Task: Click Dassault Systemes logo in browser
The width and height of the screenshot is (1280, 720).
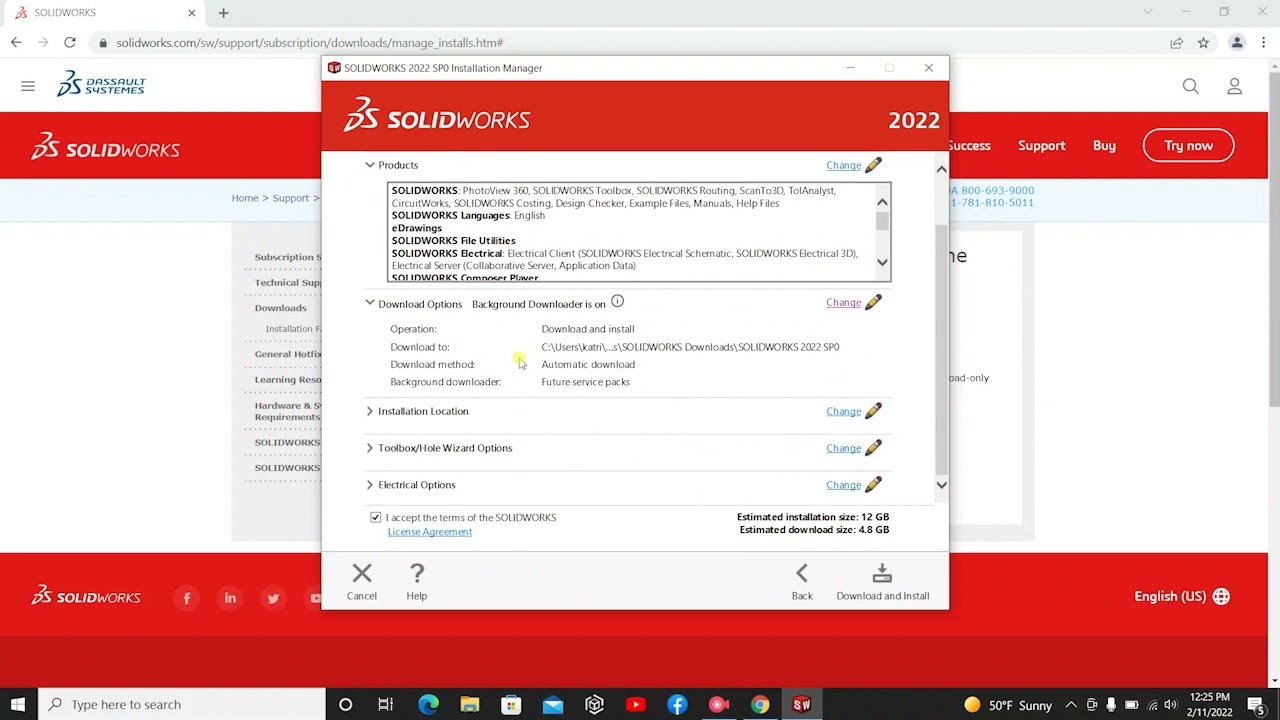Action: tap(101, 84)
